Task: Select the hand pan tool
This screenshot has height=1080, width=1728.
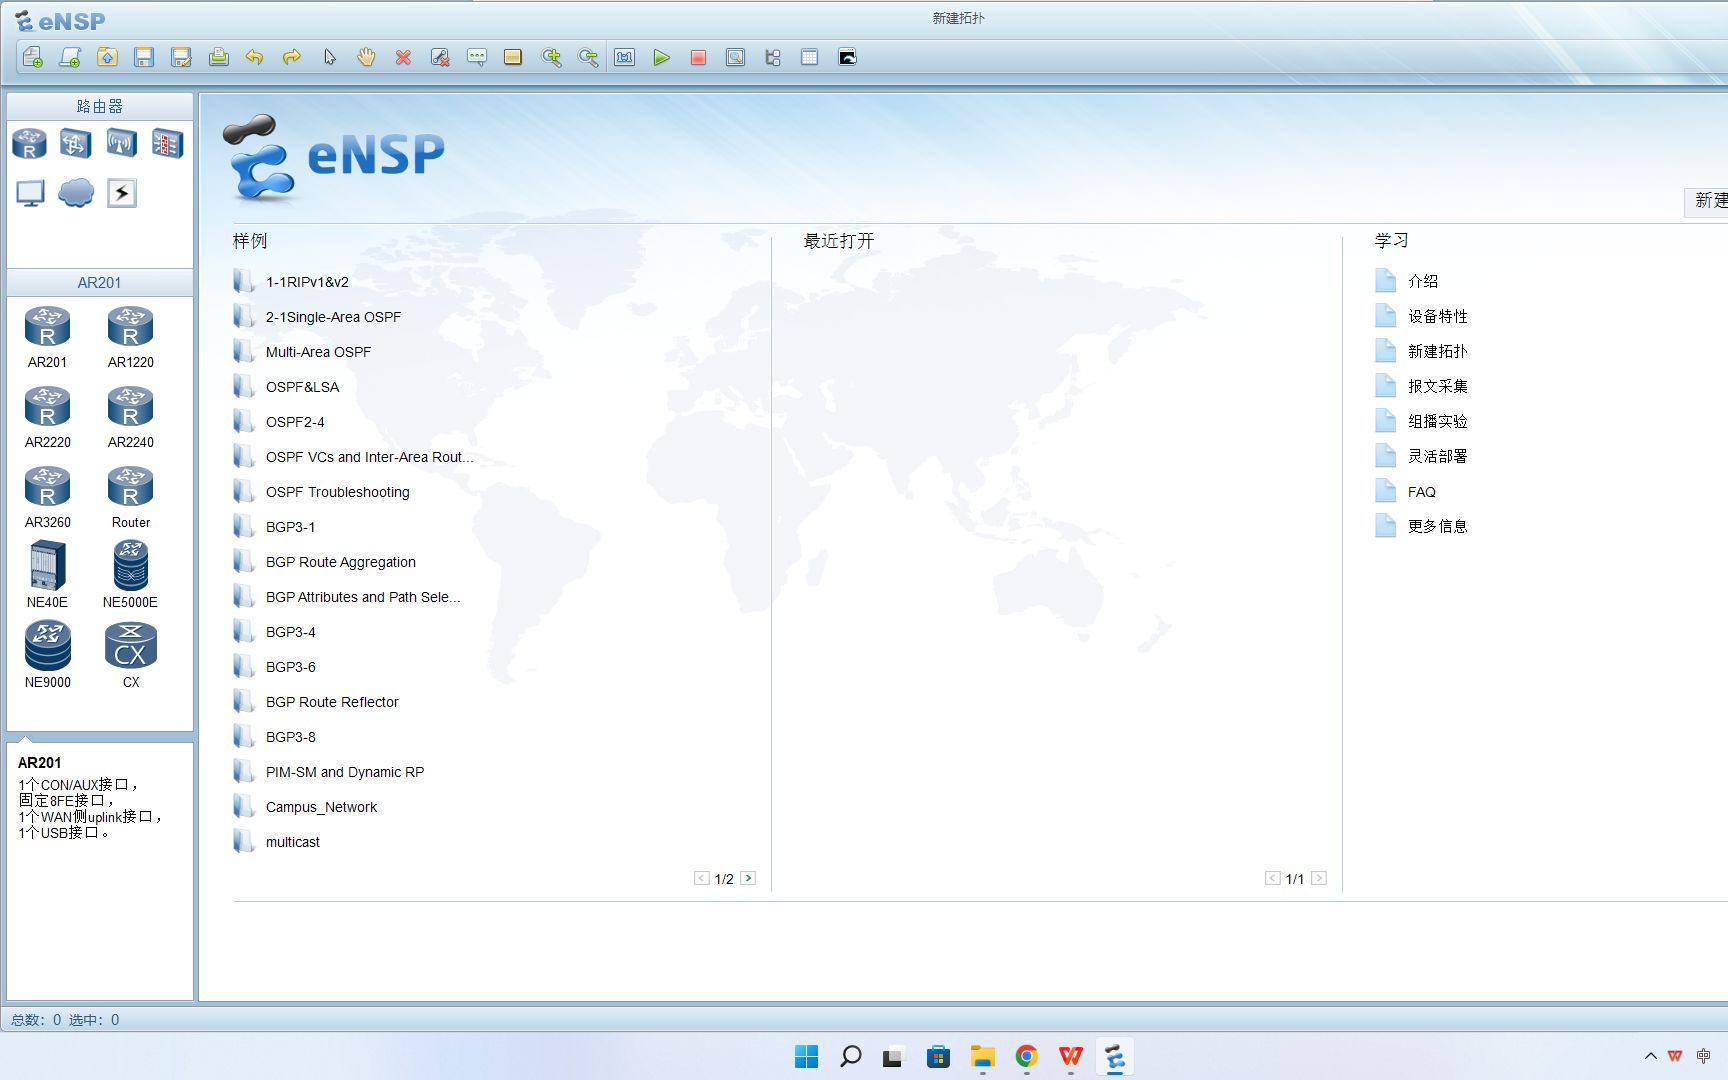Action: click(366, 57)
